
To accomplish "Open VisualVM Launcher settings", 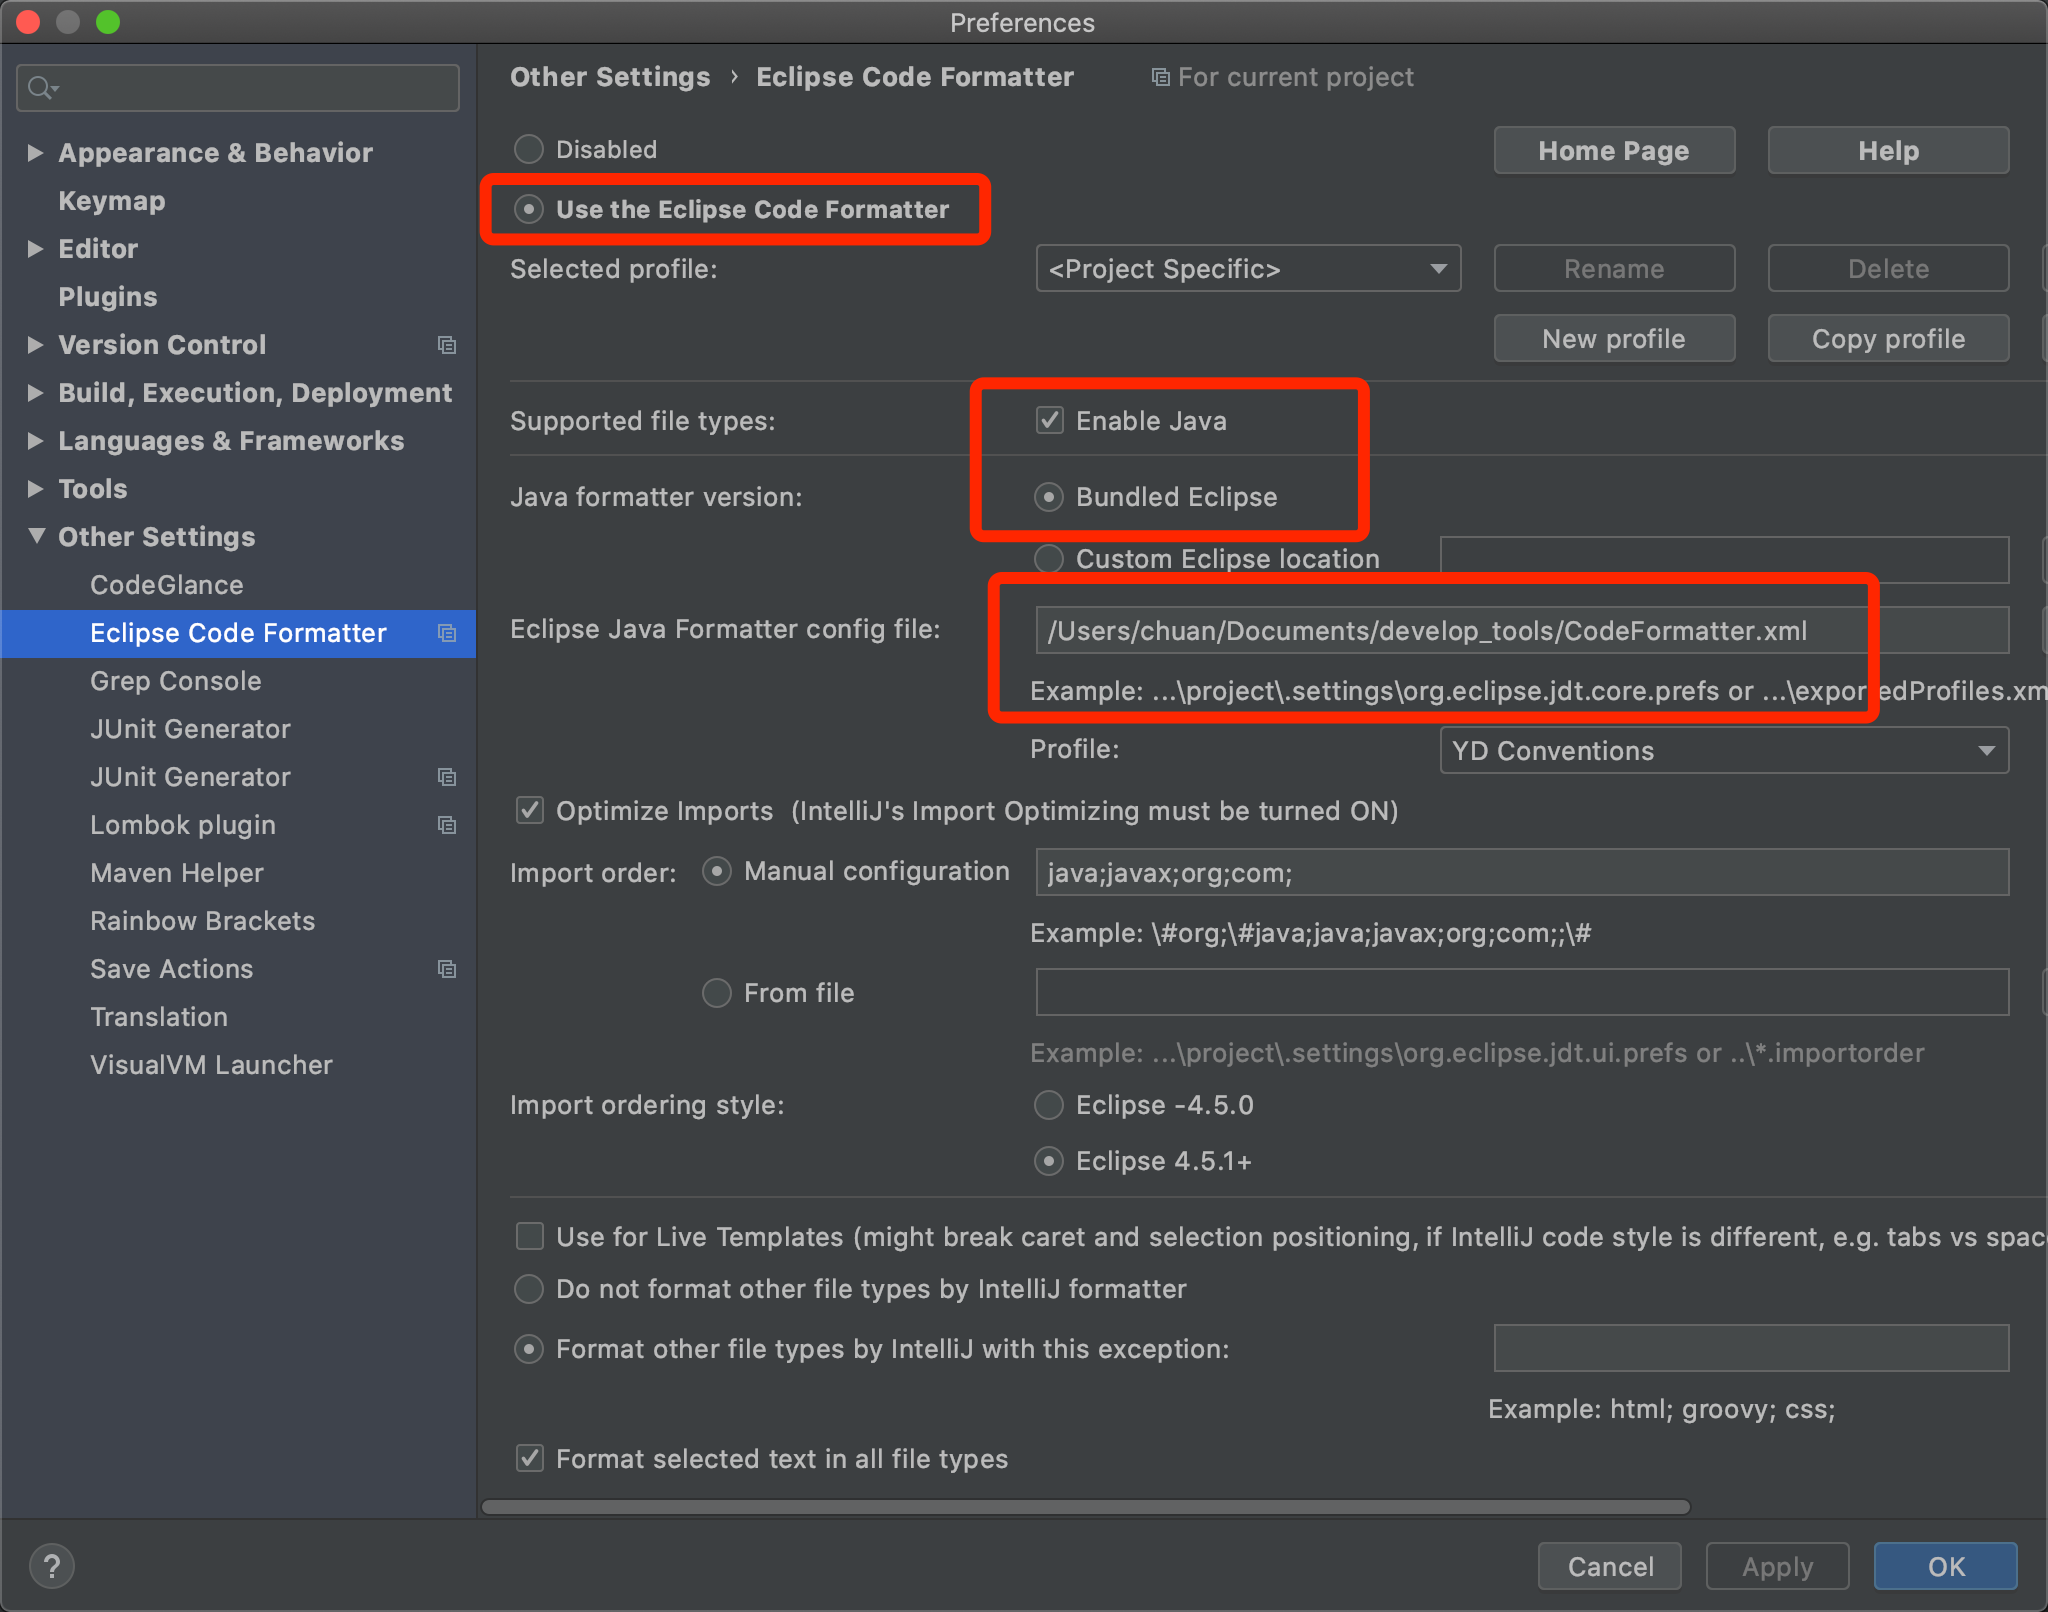I will pos(211,1065).
